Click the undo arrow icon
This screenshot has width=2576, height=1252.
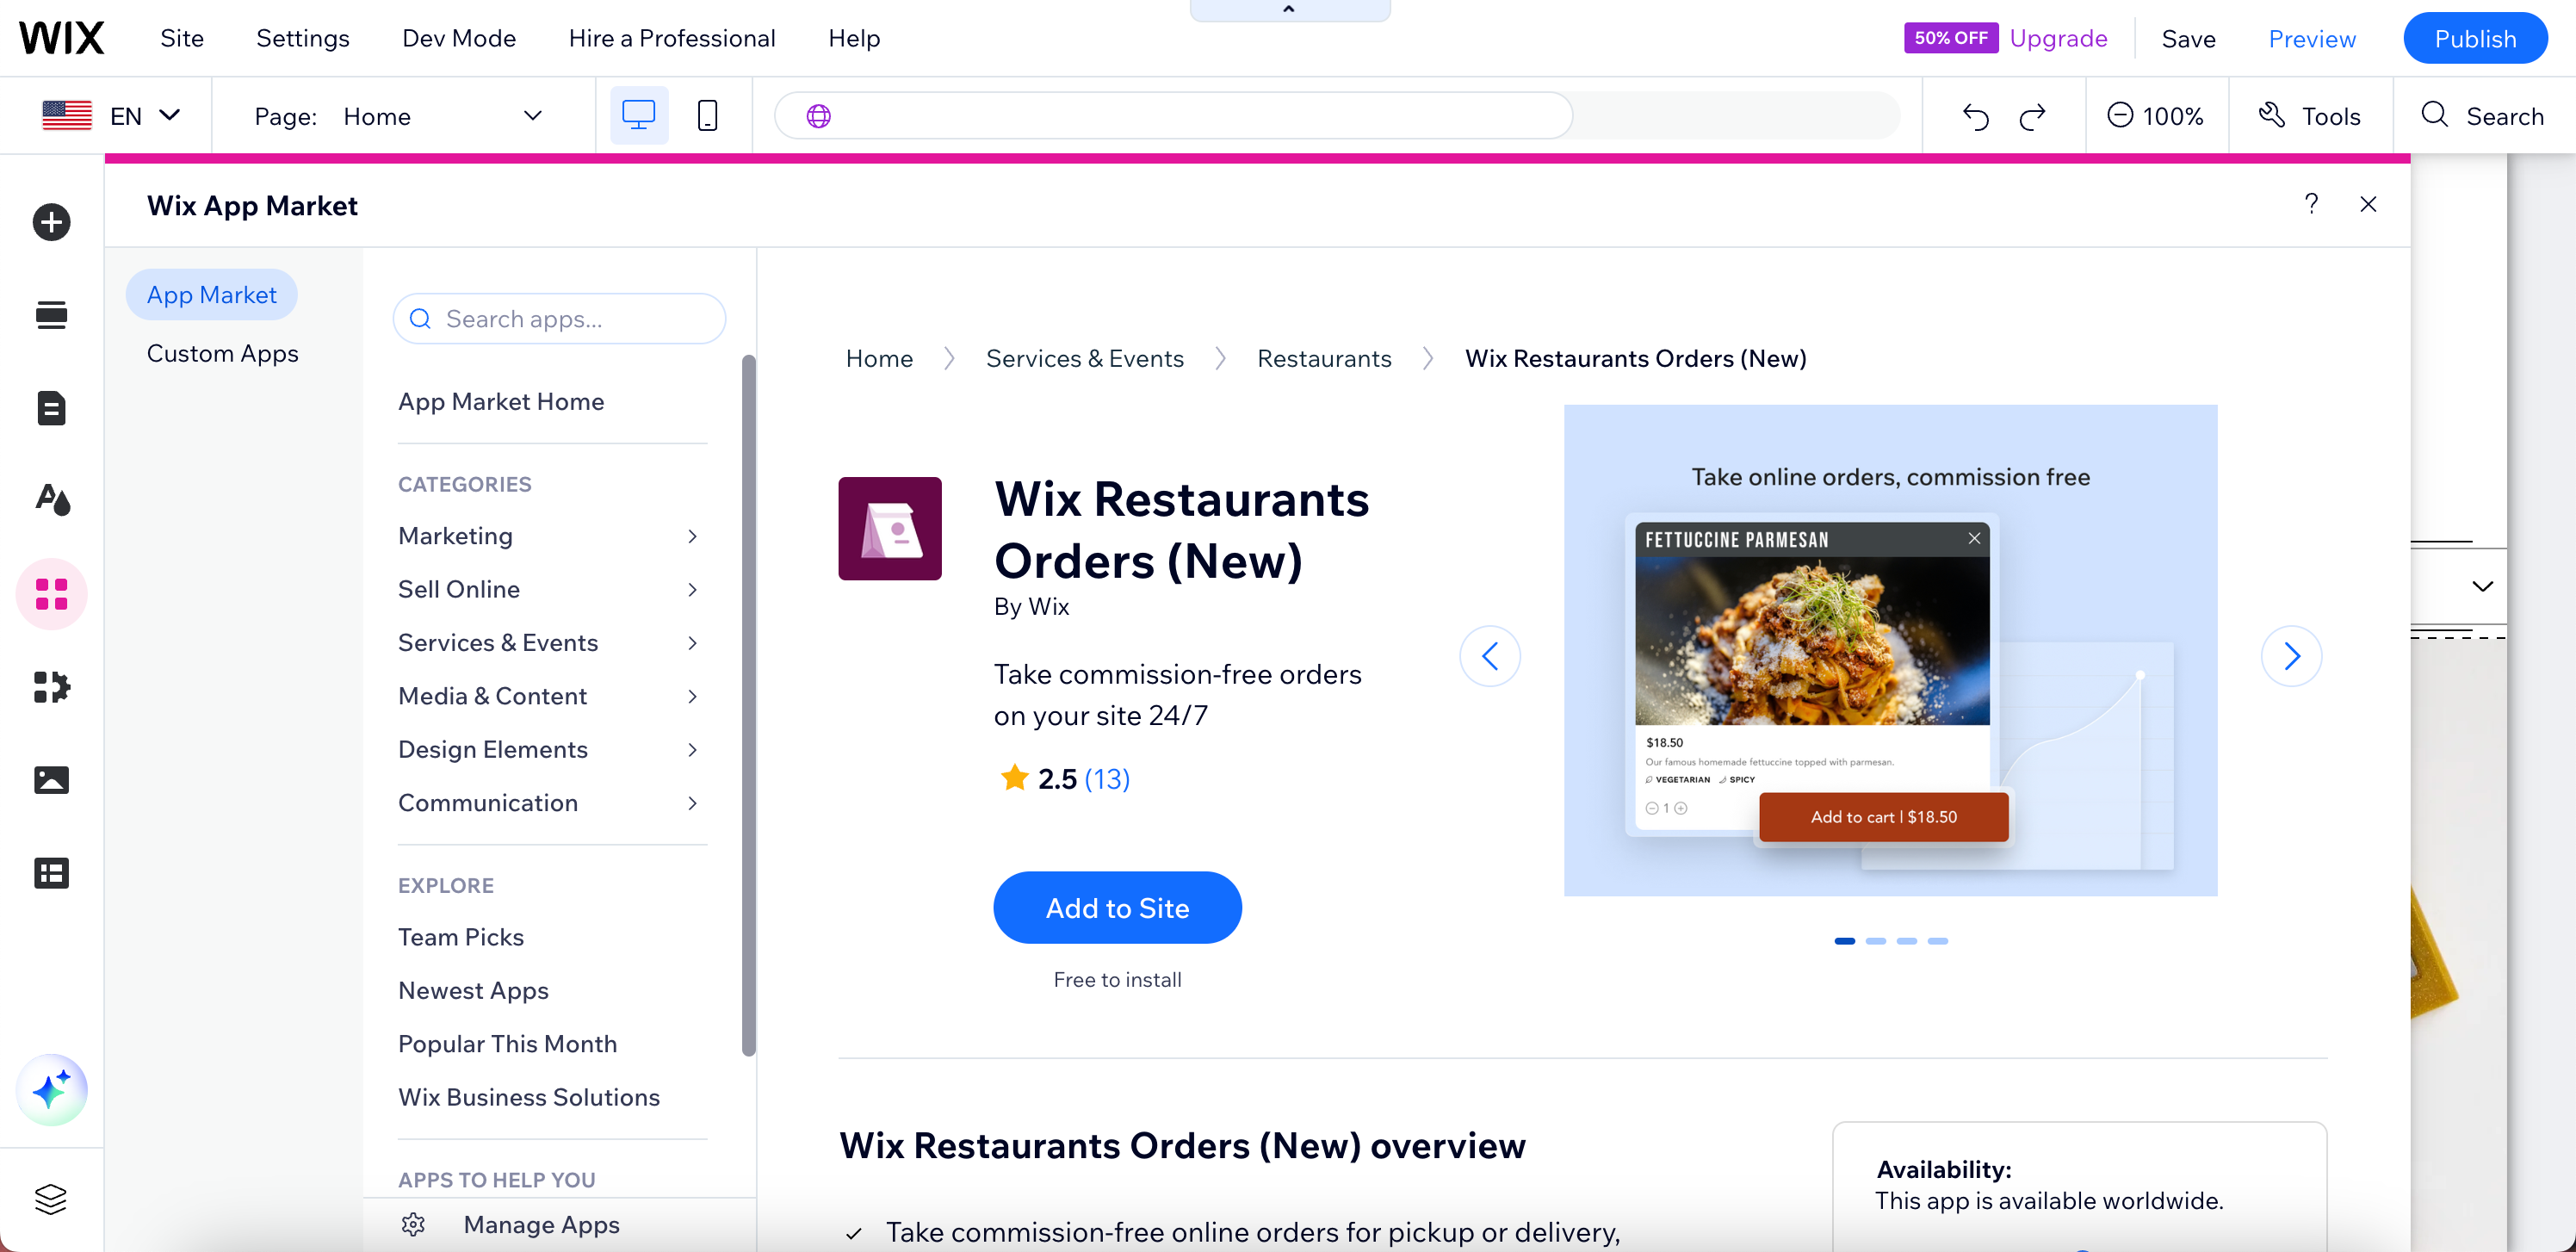click(1973, 115)
